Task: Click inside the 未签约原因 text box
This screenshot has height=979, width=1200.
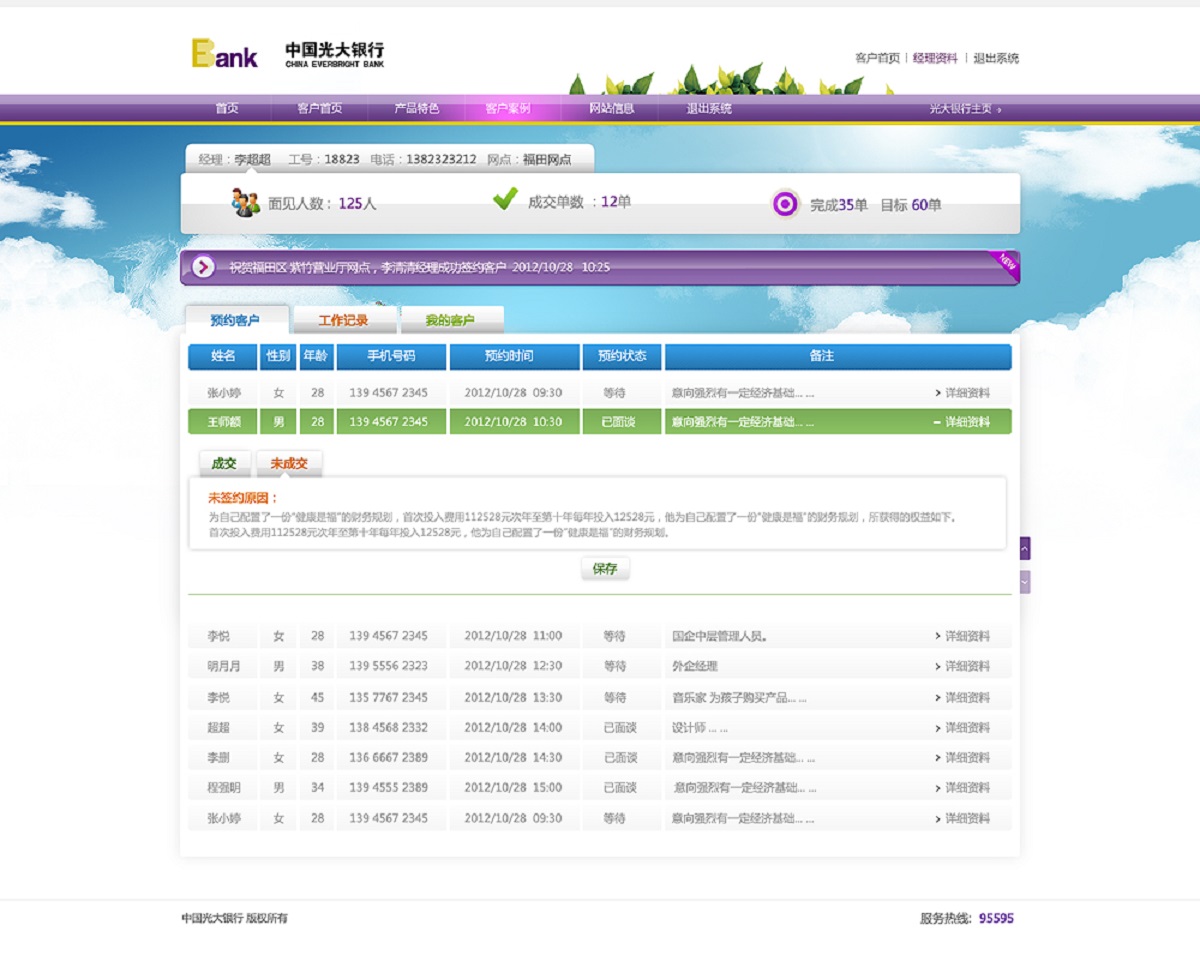Action: pyautogui.click(x=597, y=513)
